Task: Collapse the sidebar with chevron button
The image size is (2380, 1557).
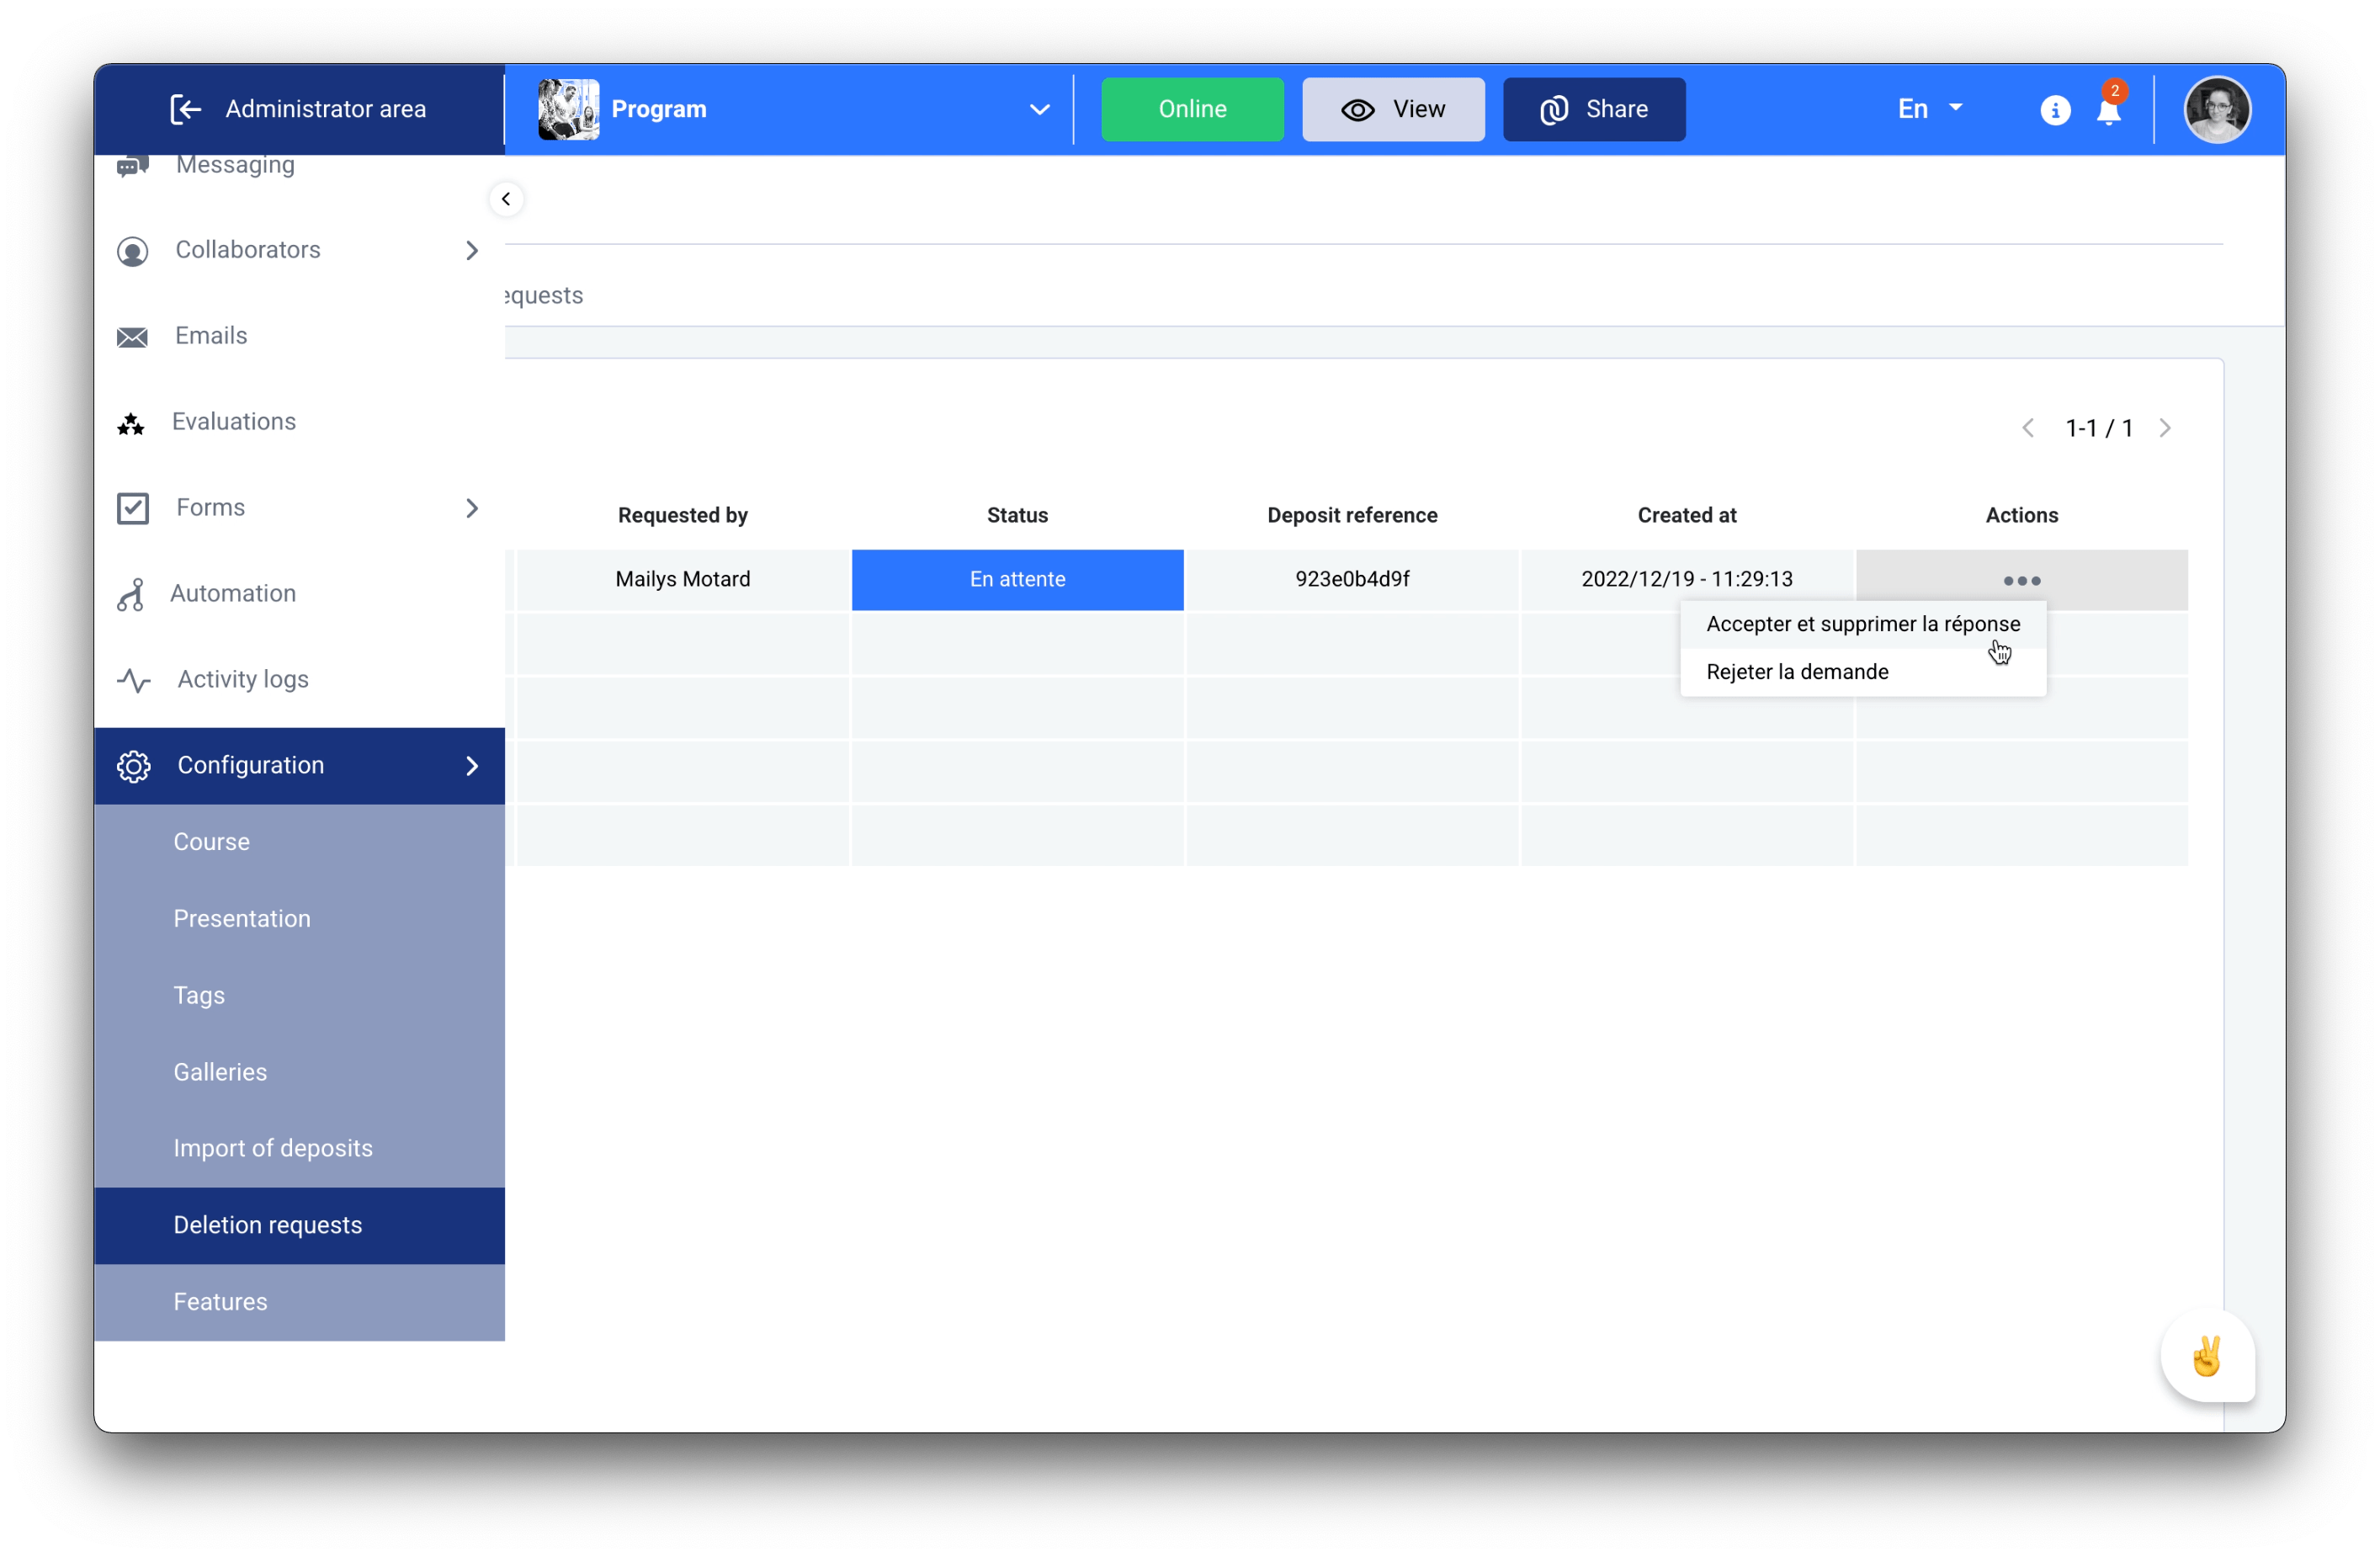Action: [x=506, y=199]
